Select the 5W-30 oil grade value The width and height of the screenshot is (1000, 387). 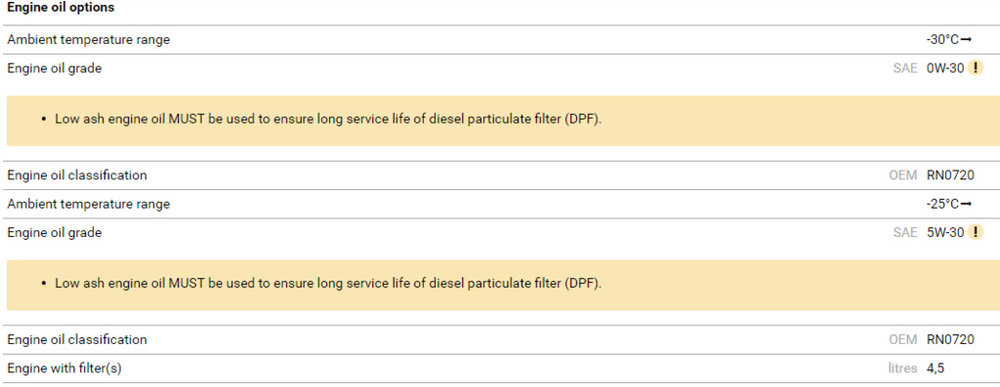coord(945,233)
